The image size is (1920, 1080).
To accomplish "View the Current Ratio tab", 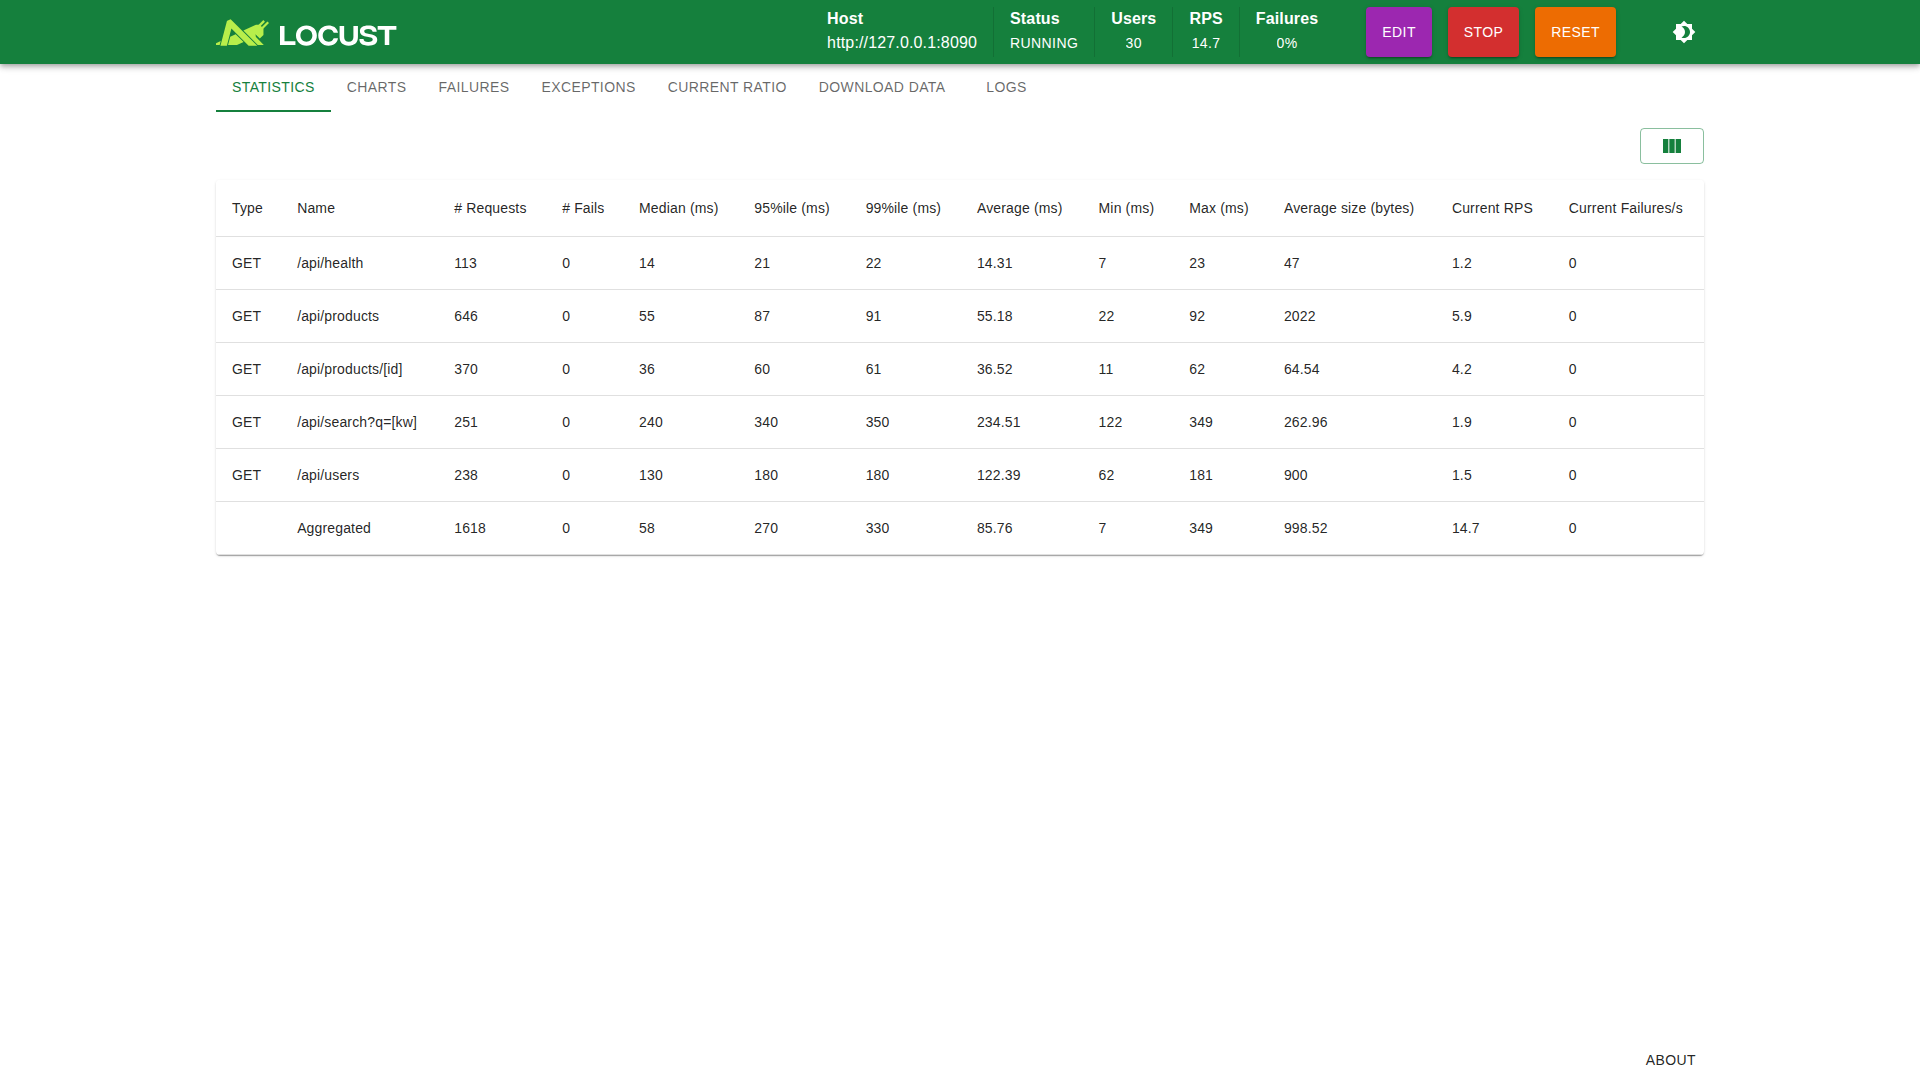I will click(x=727, y=87).
